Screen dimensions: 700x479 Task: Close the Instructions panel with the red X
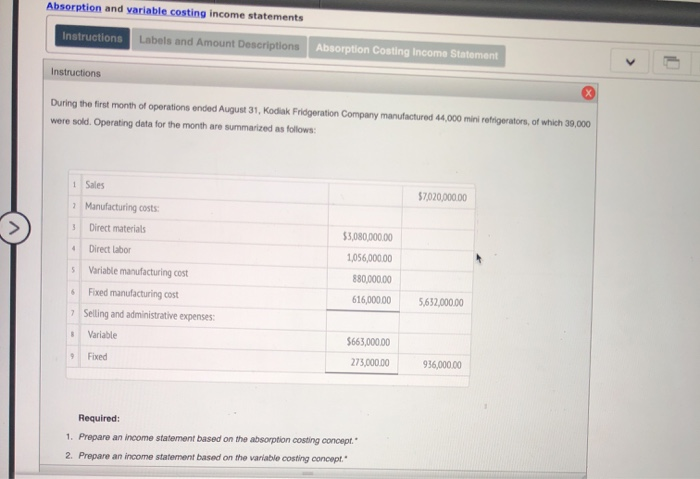pyautogui.click(x=588, y=93)
